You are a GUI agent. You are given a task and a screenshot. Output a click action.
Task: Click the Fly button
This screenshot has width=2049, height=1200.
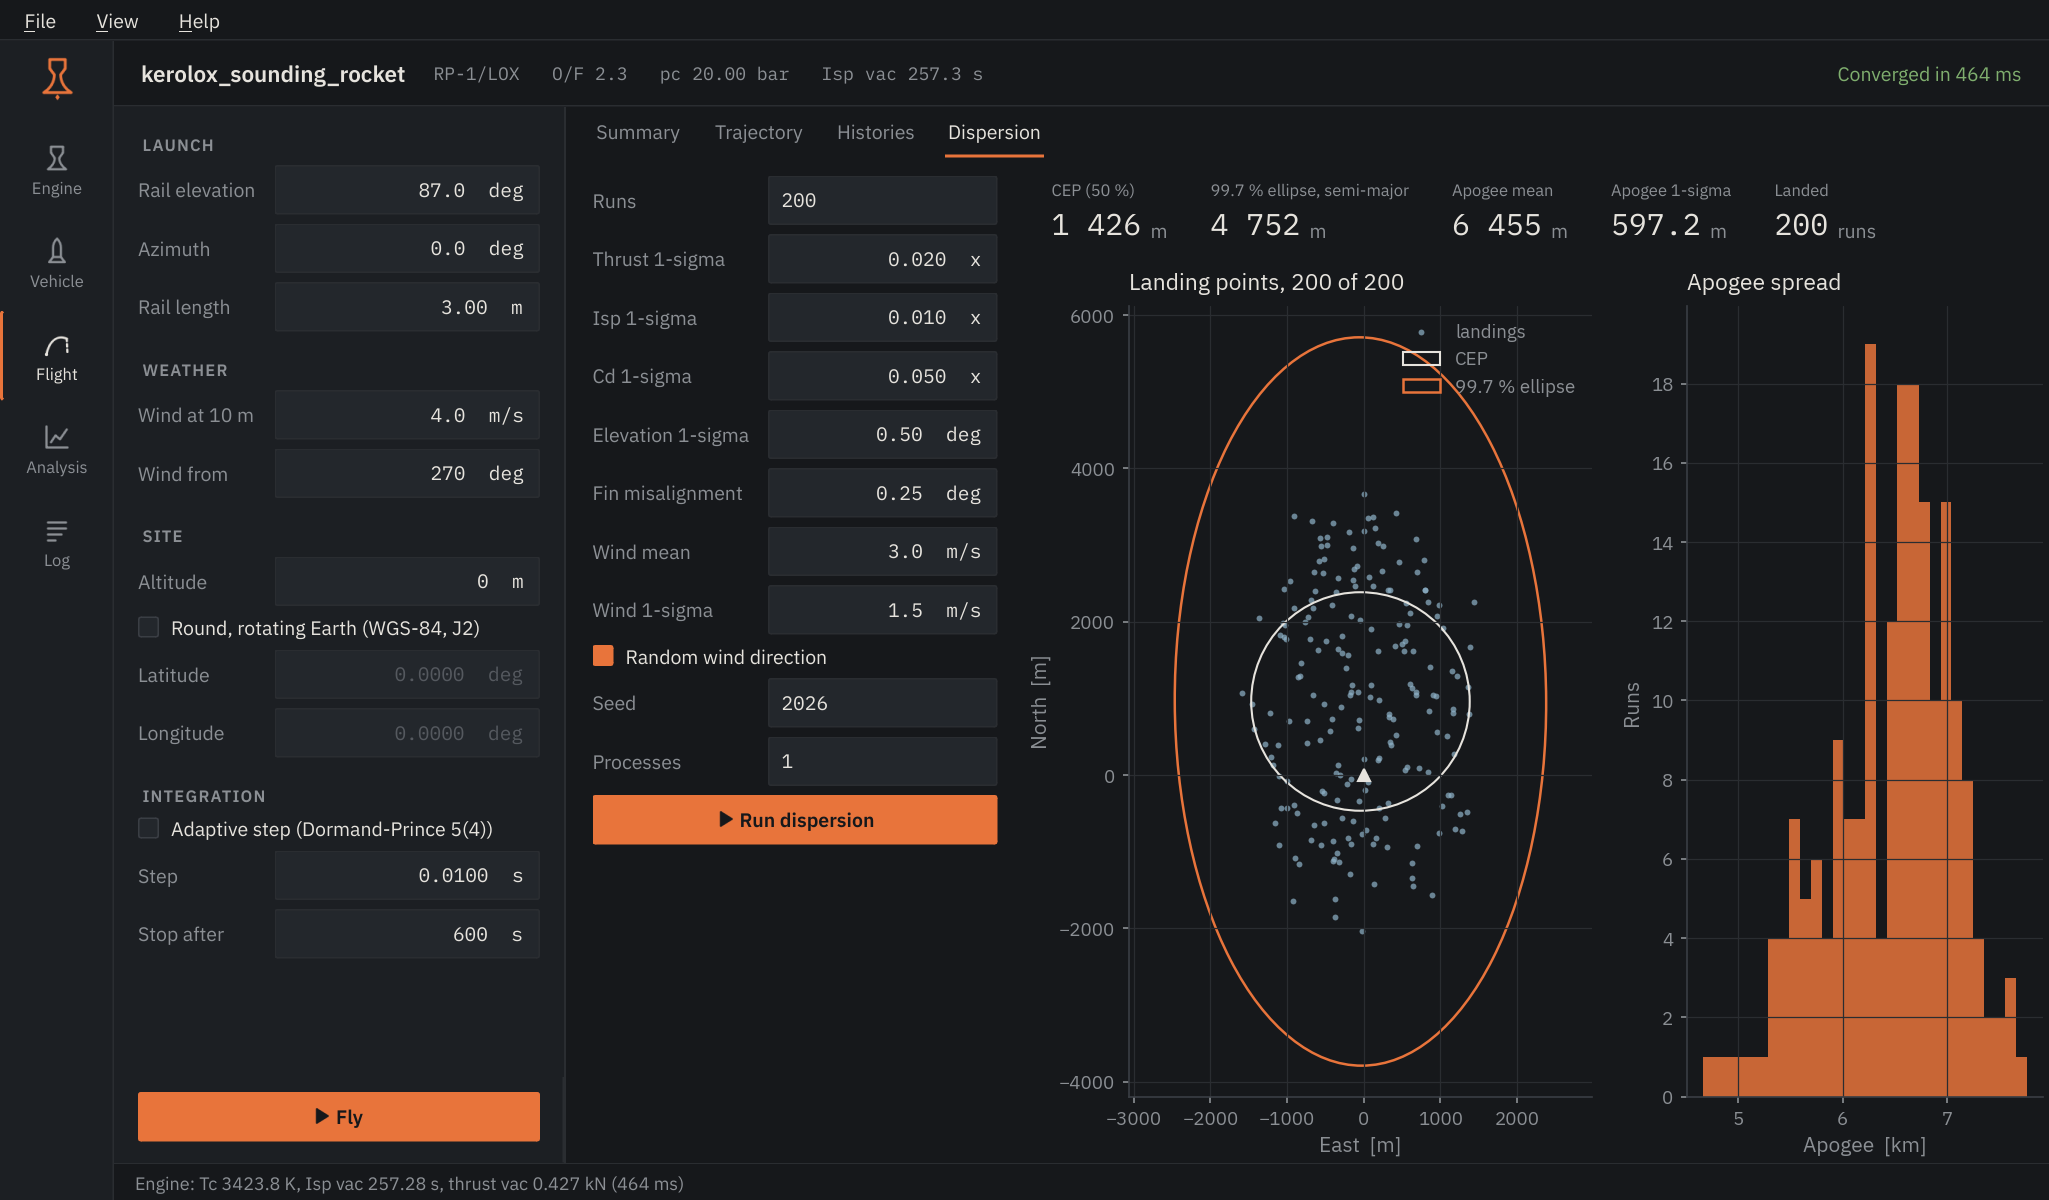coord(339,1116)
